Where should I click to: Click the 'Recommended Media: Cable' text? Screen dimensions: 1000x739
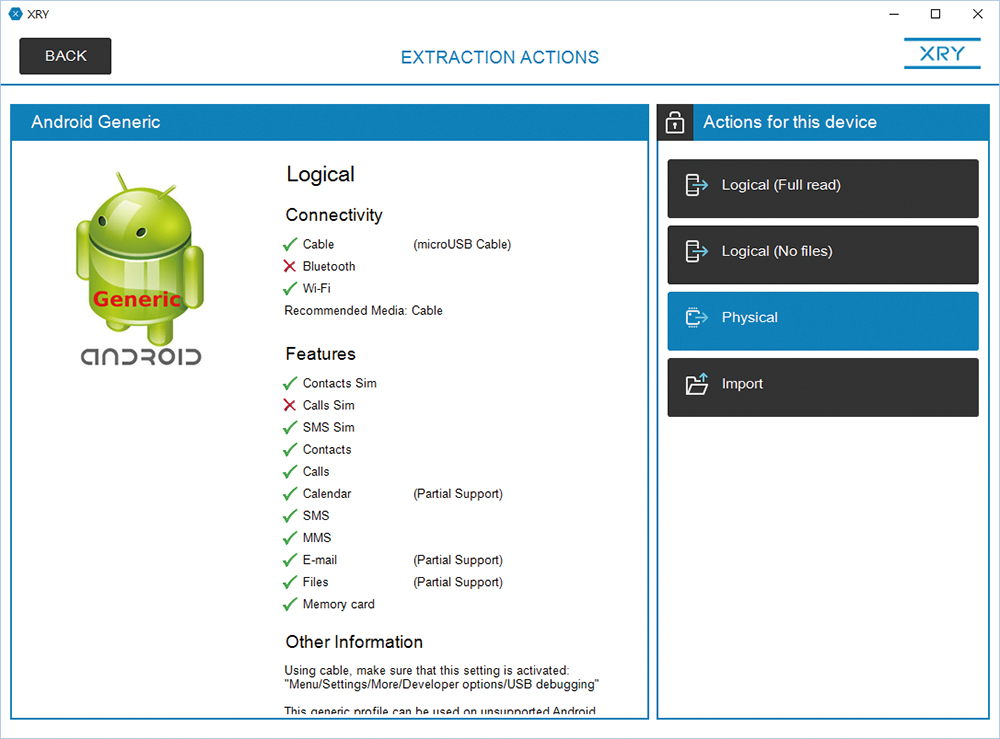pyautogui.click(x=364, y=311)
